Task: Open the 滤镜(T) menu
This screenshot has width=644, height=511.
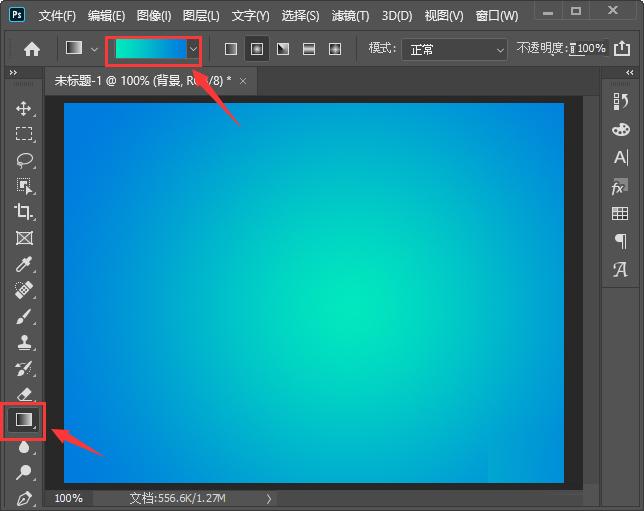Action: point(350,16)
